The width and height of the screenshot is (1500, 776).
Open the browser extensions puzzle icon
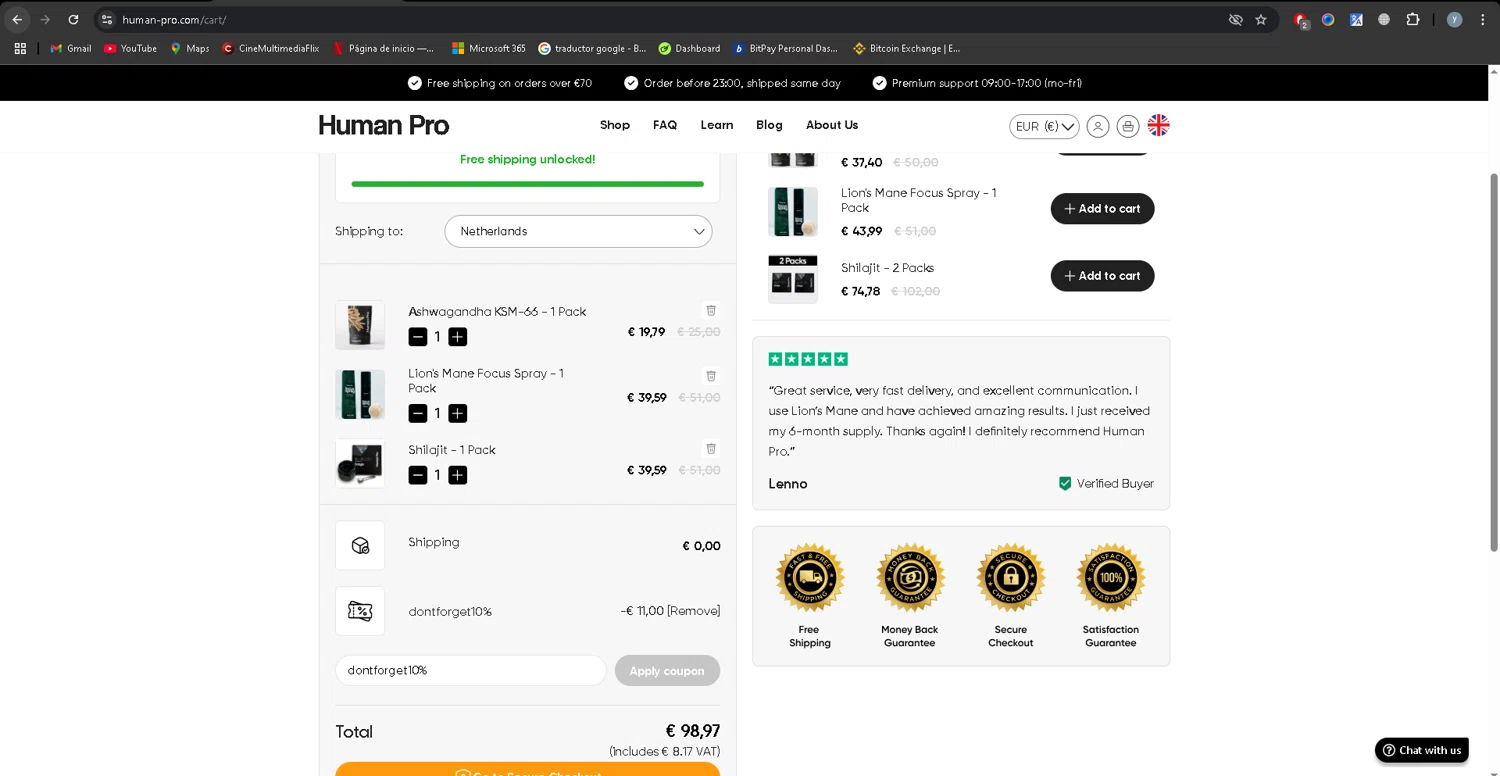point(1413,19)
